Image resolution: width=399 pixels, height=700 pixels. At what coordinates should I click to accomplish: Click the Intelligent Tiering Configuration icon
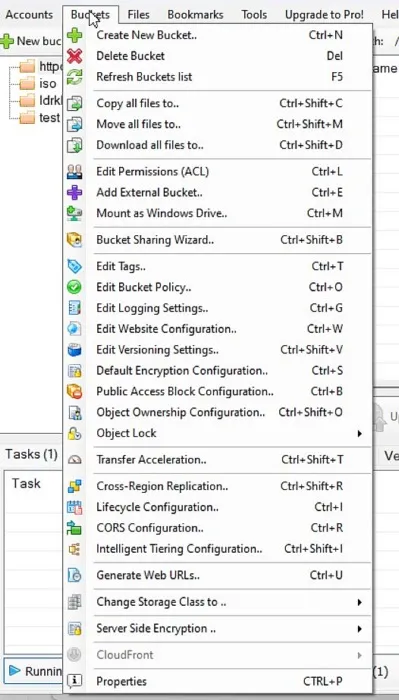tap(75, 549)
